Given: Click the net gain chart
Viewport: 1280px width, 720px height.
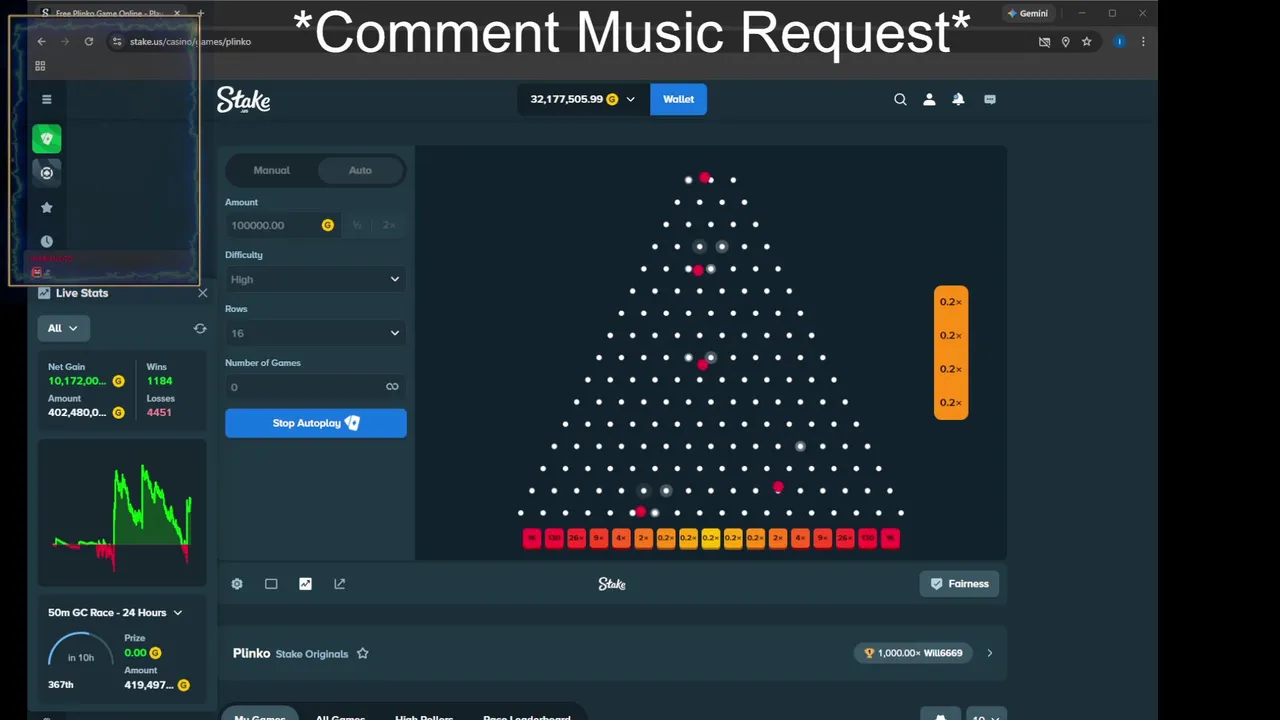Looking at the screenshot, I should click(122, 513).
